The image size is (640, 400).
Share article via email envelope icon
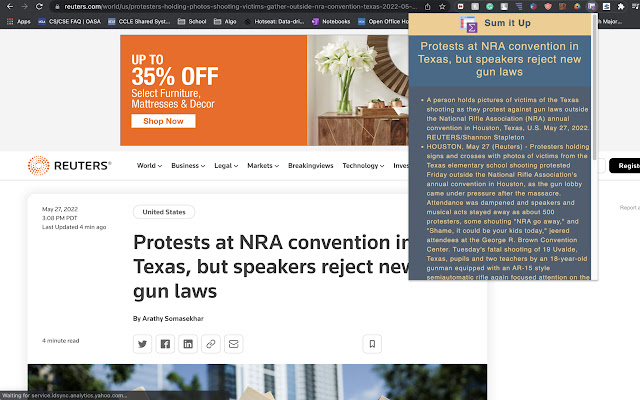click(233, 344)
